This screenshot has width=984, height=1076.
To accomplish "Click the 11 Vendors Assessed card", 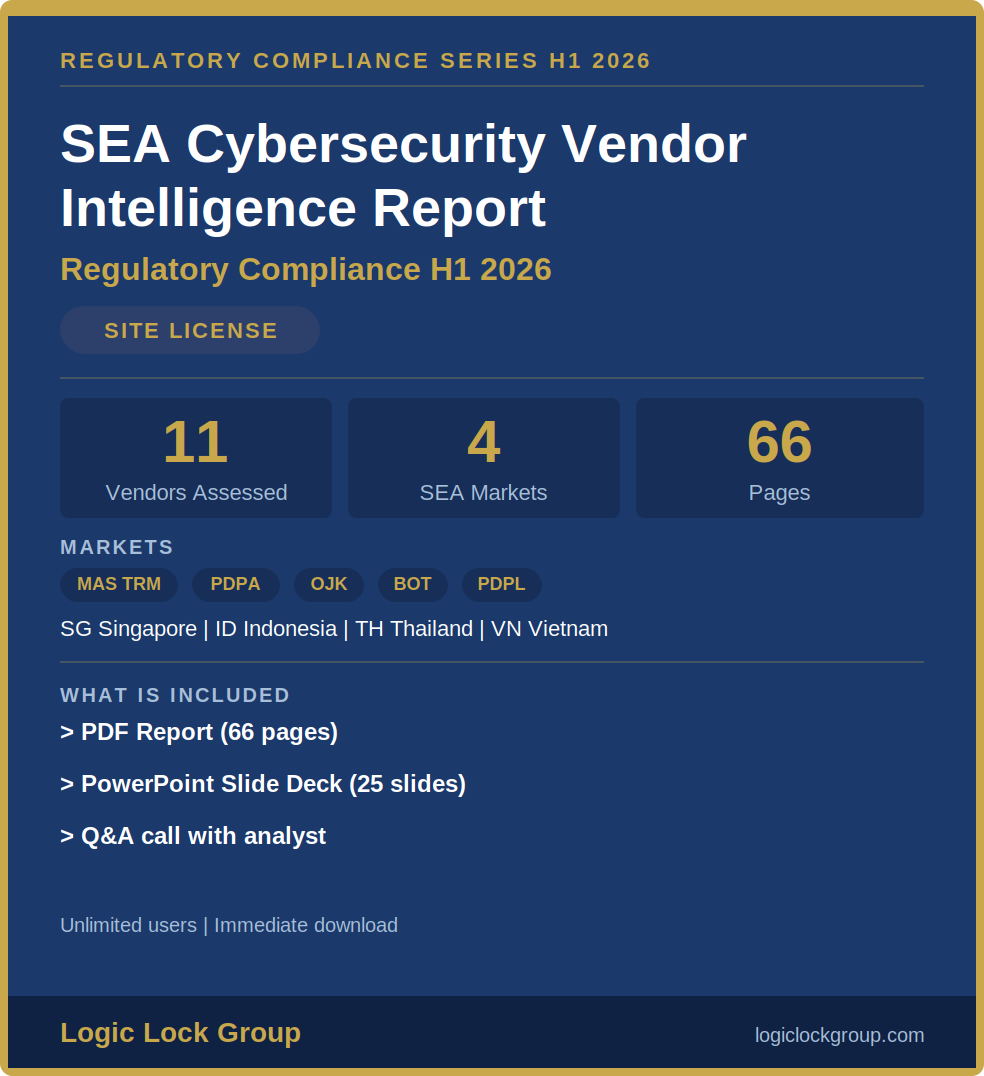I will (196, 458).
